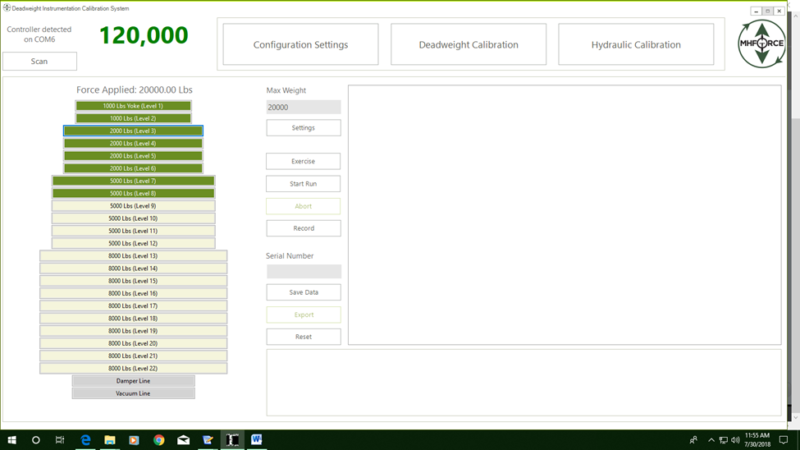Switch to the Hydraulic Calibration tab
Image resolution: width=800 pixels, height=450 pixels.
coord(636,44)
